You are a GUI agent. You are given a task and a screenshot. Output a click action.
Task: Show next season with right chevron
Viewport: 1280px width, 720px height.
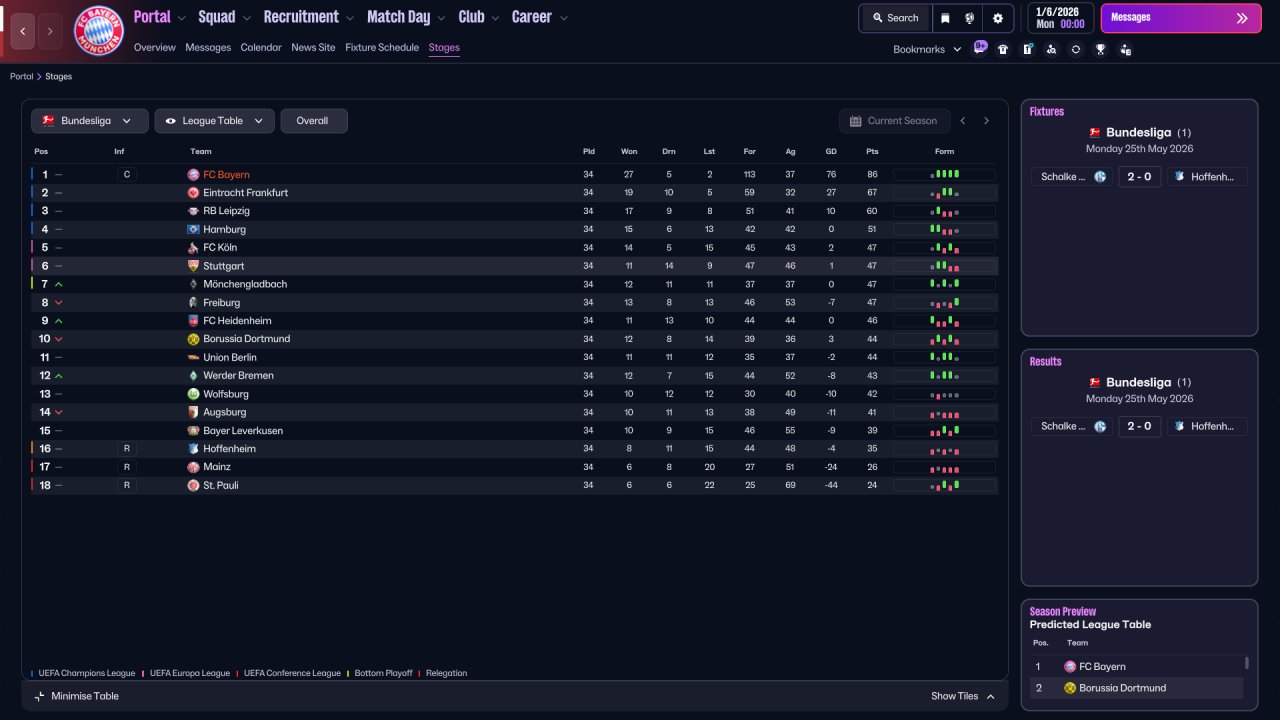[986, 121]
